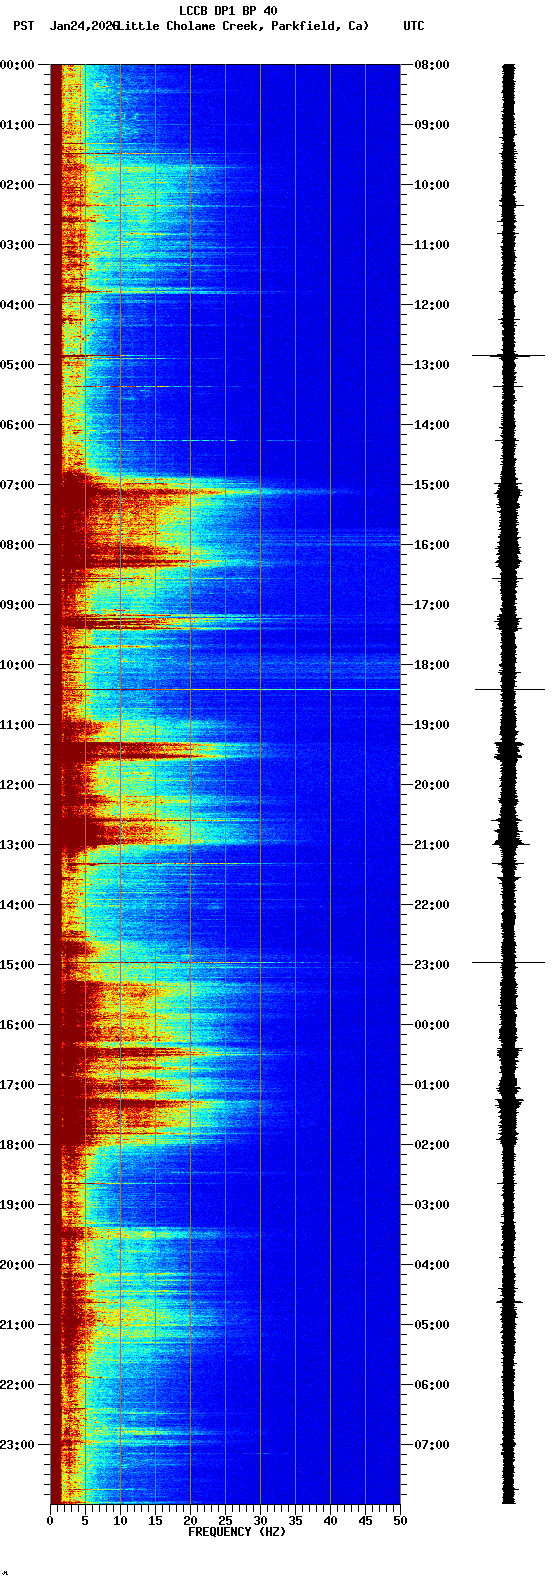Select the PST axis label "12:00"

tap(17, 785)
